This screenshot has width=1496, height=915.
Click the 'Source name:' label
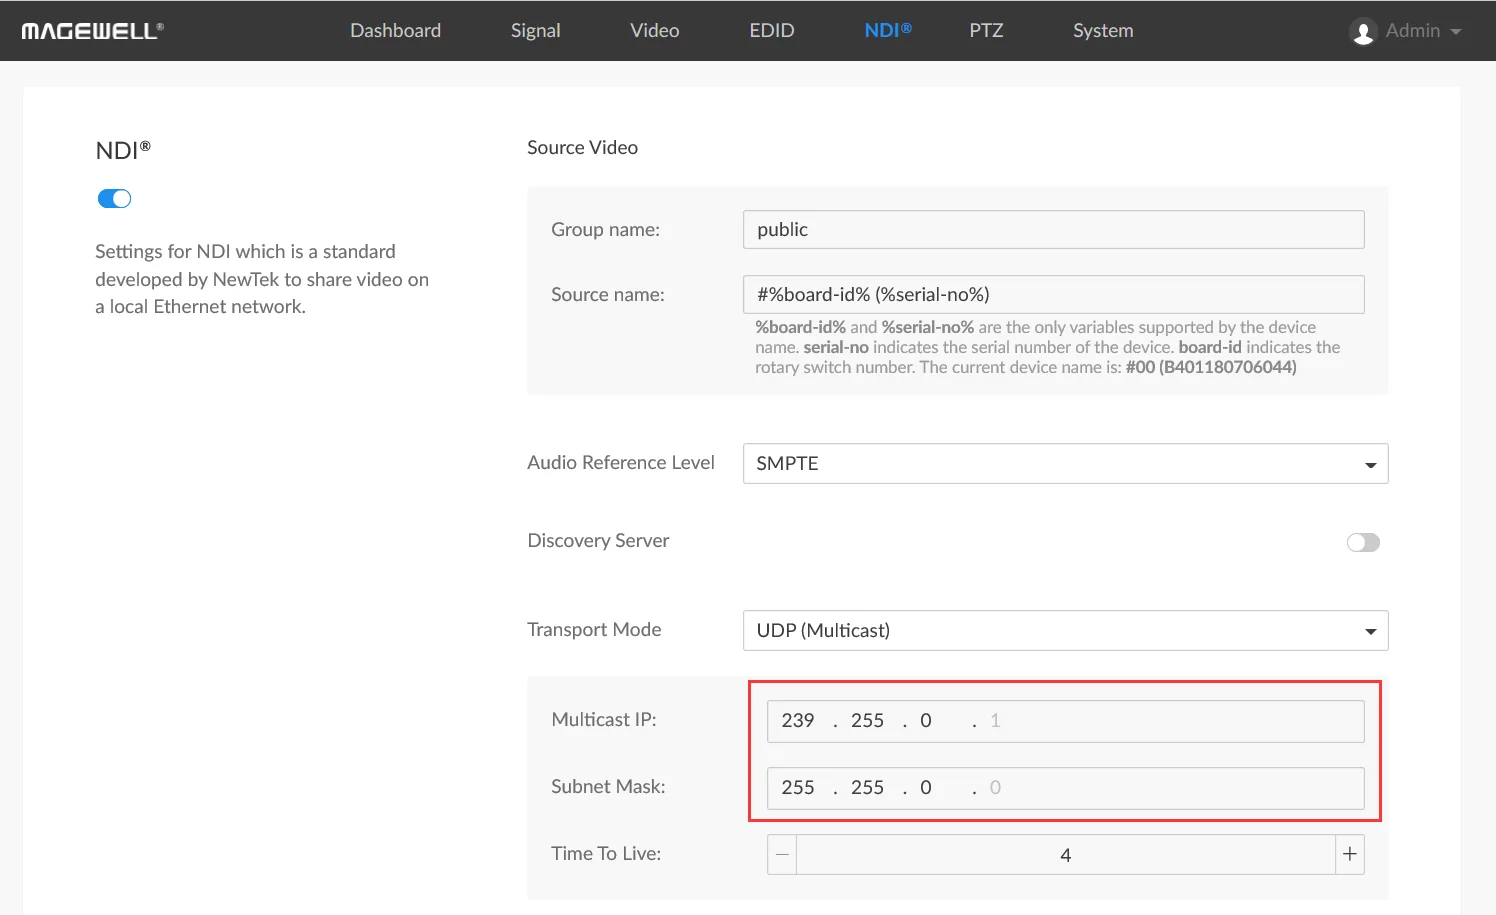(x=608, y=294)
